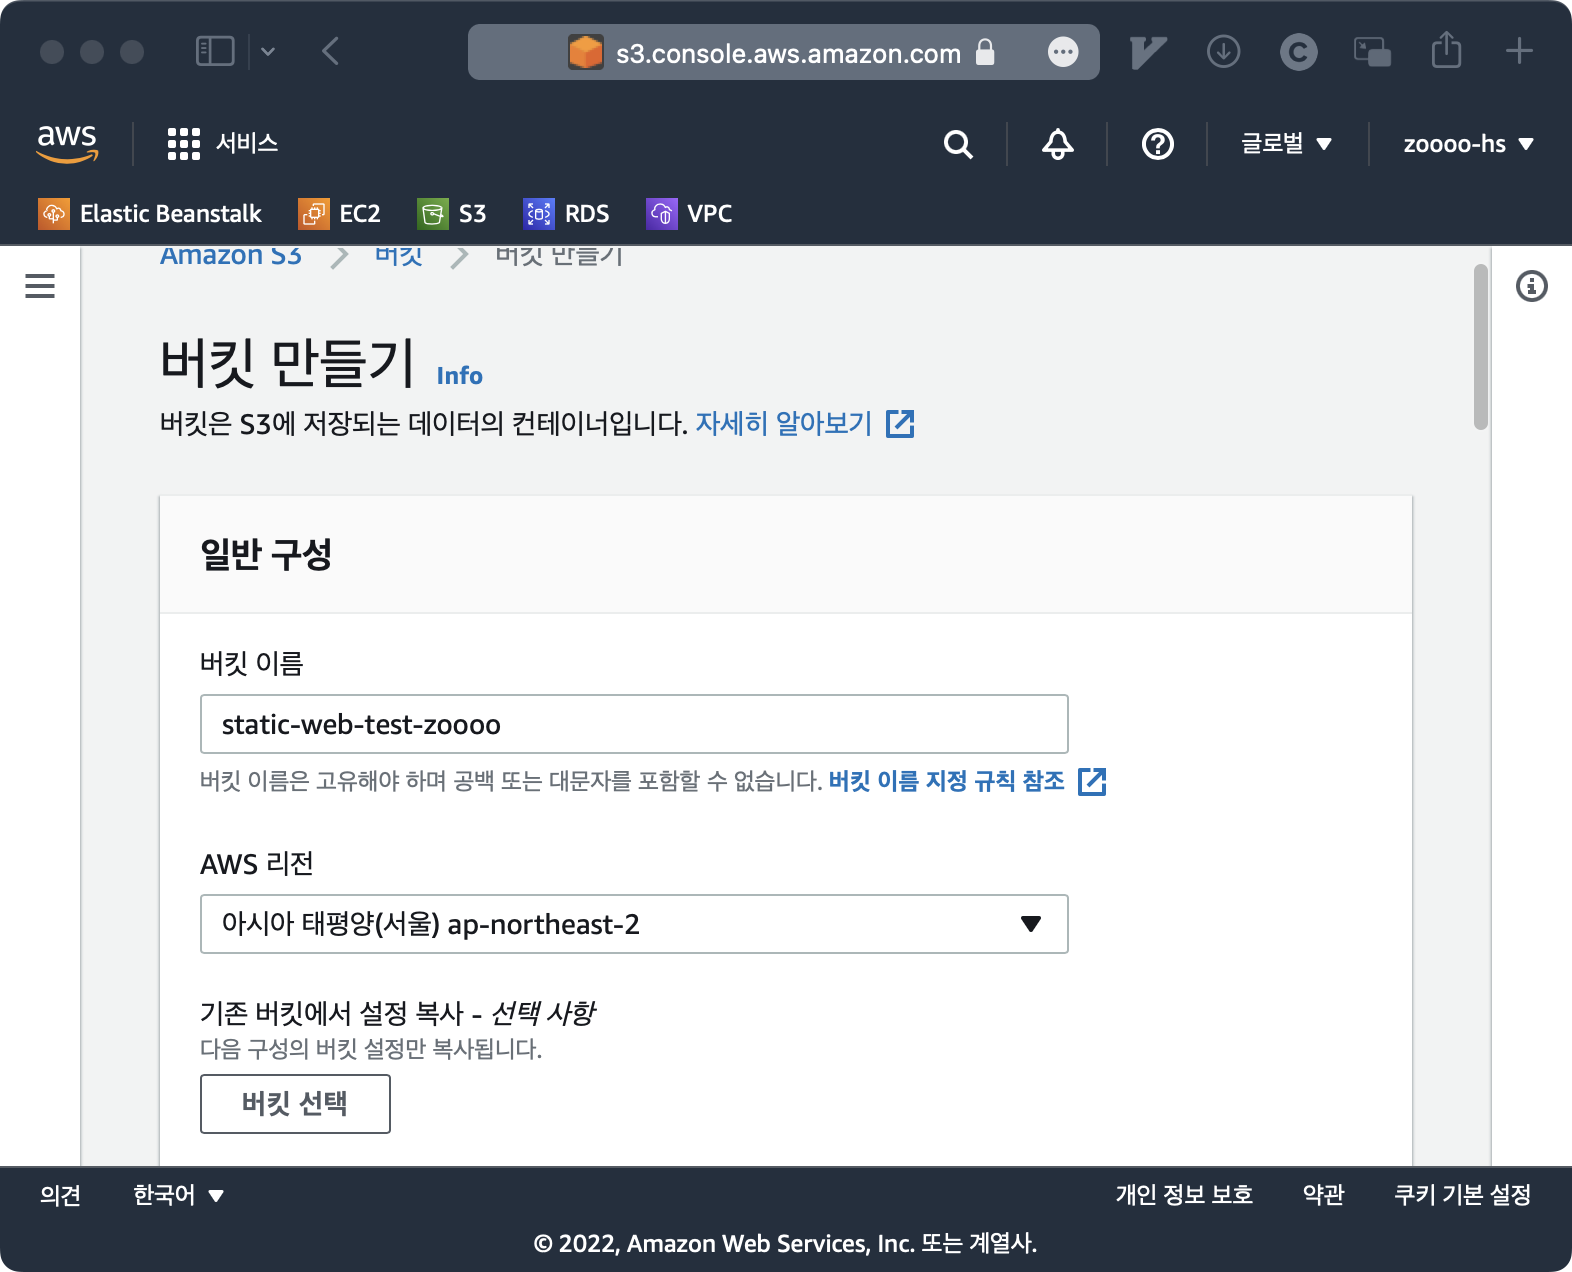This screenshot has height=1272, width=1572.
Task: Open notifications bell icon
Action: click(1058, 144)
